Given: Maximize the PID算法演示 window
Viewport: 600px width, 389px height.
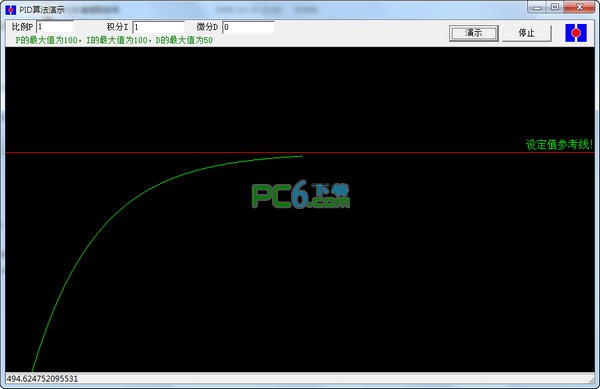Looking at the screenshot, I should (555, 7).
